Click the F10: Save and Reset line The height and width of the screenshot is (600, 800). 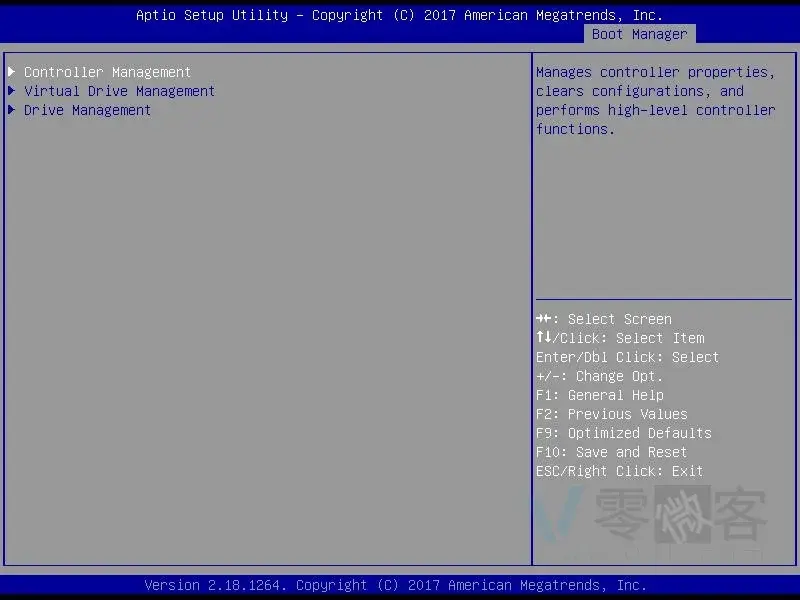click(611, 452)
